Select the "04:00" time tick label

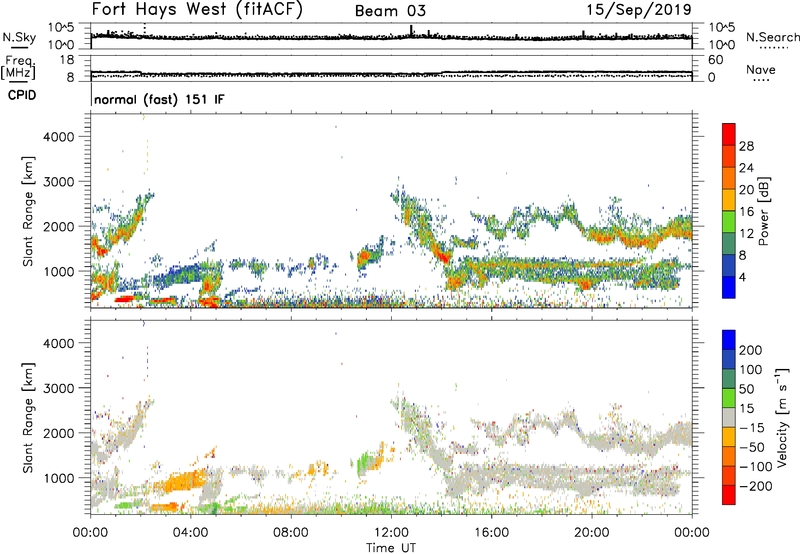click(190, 533)
